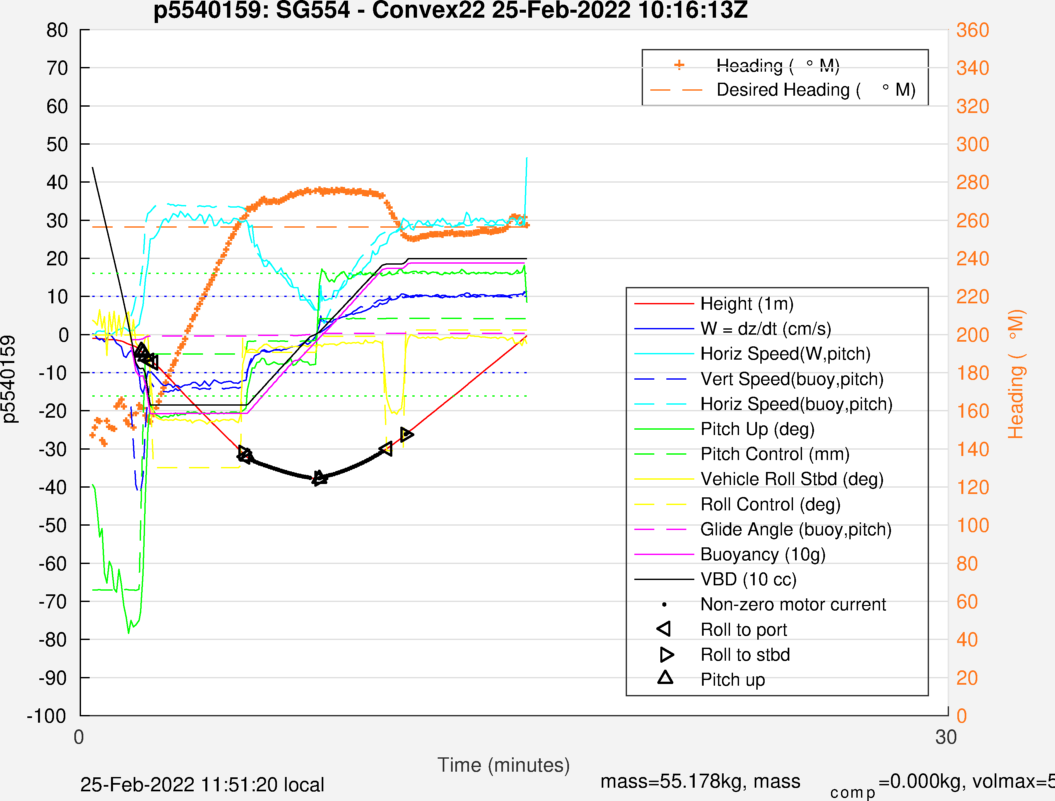Click the plot title p5540159: SG554 - Convex22

pos(450,10)
